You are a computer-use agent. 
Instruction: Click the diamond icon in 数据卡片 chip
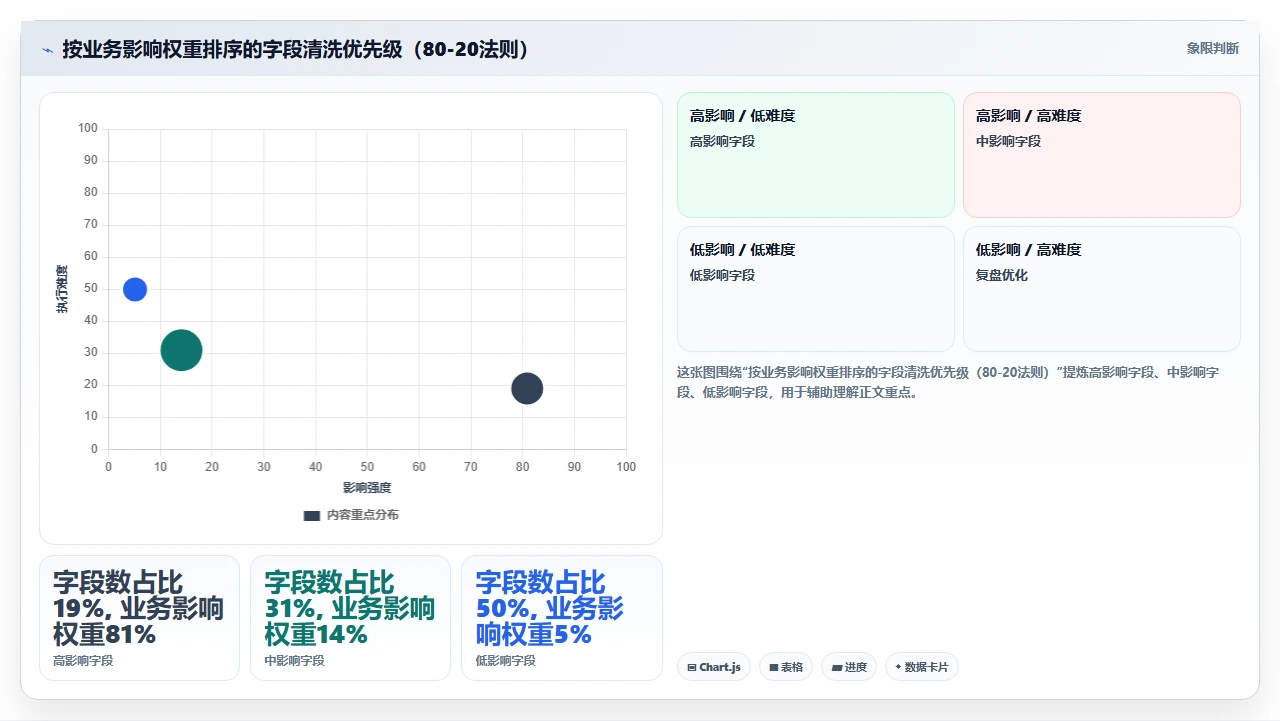(x=898, y=667)
